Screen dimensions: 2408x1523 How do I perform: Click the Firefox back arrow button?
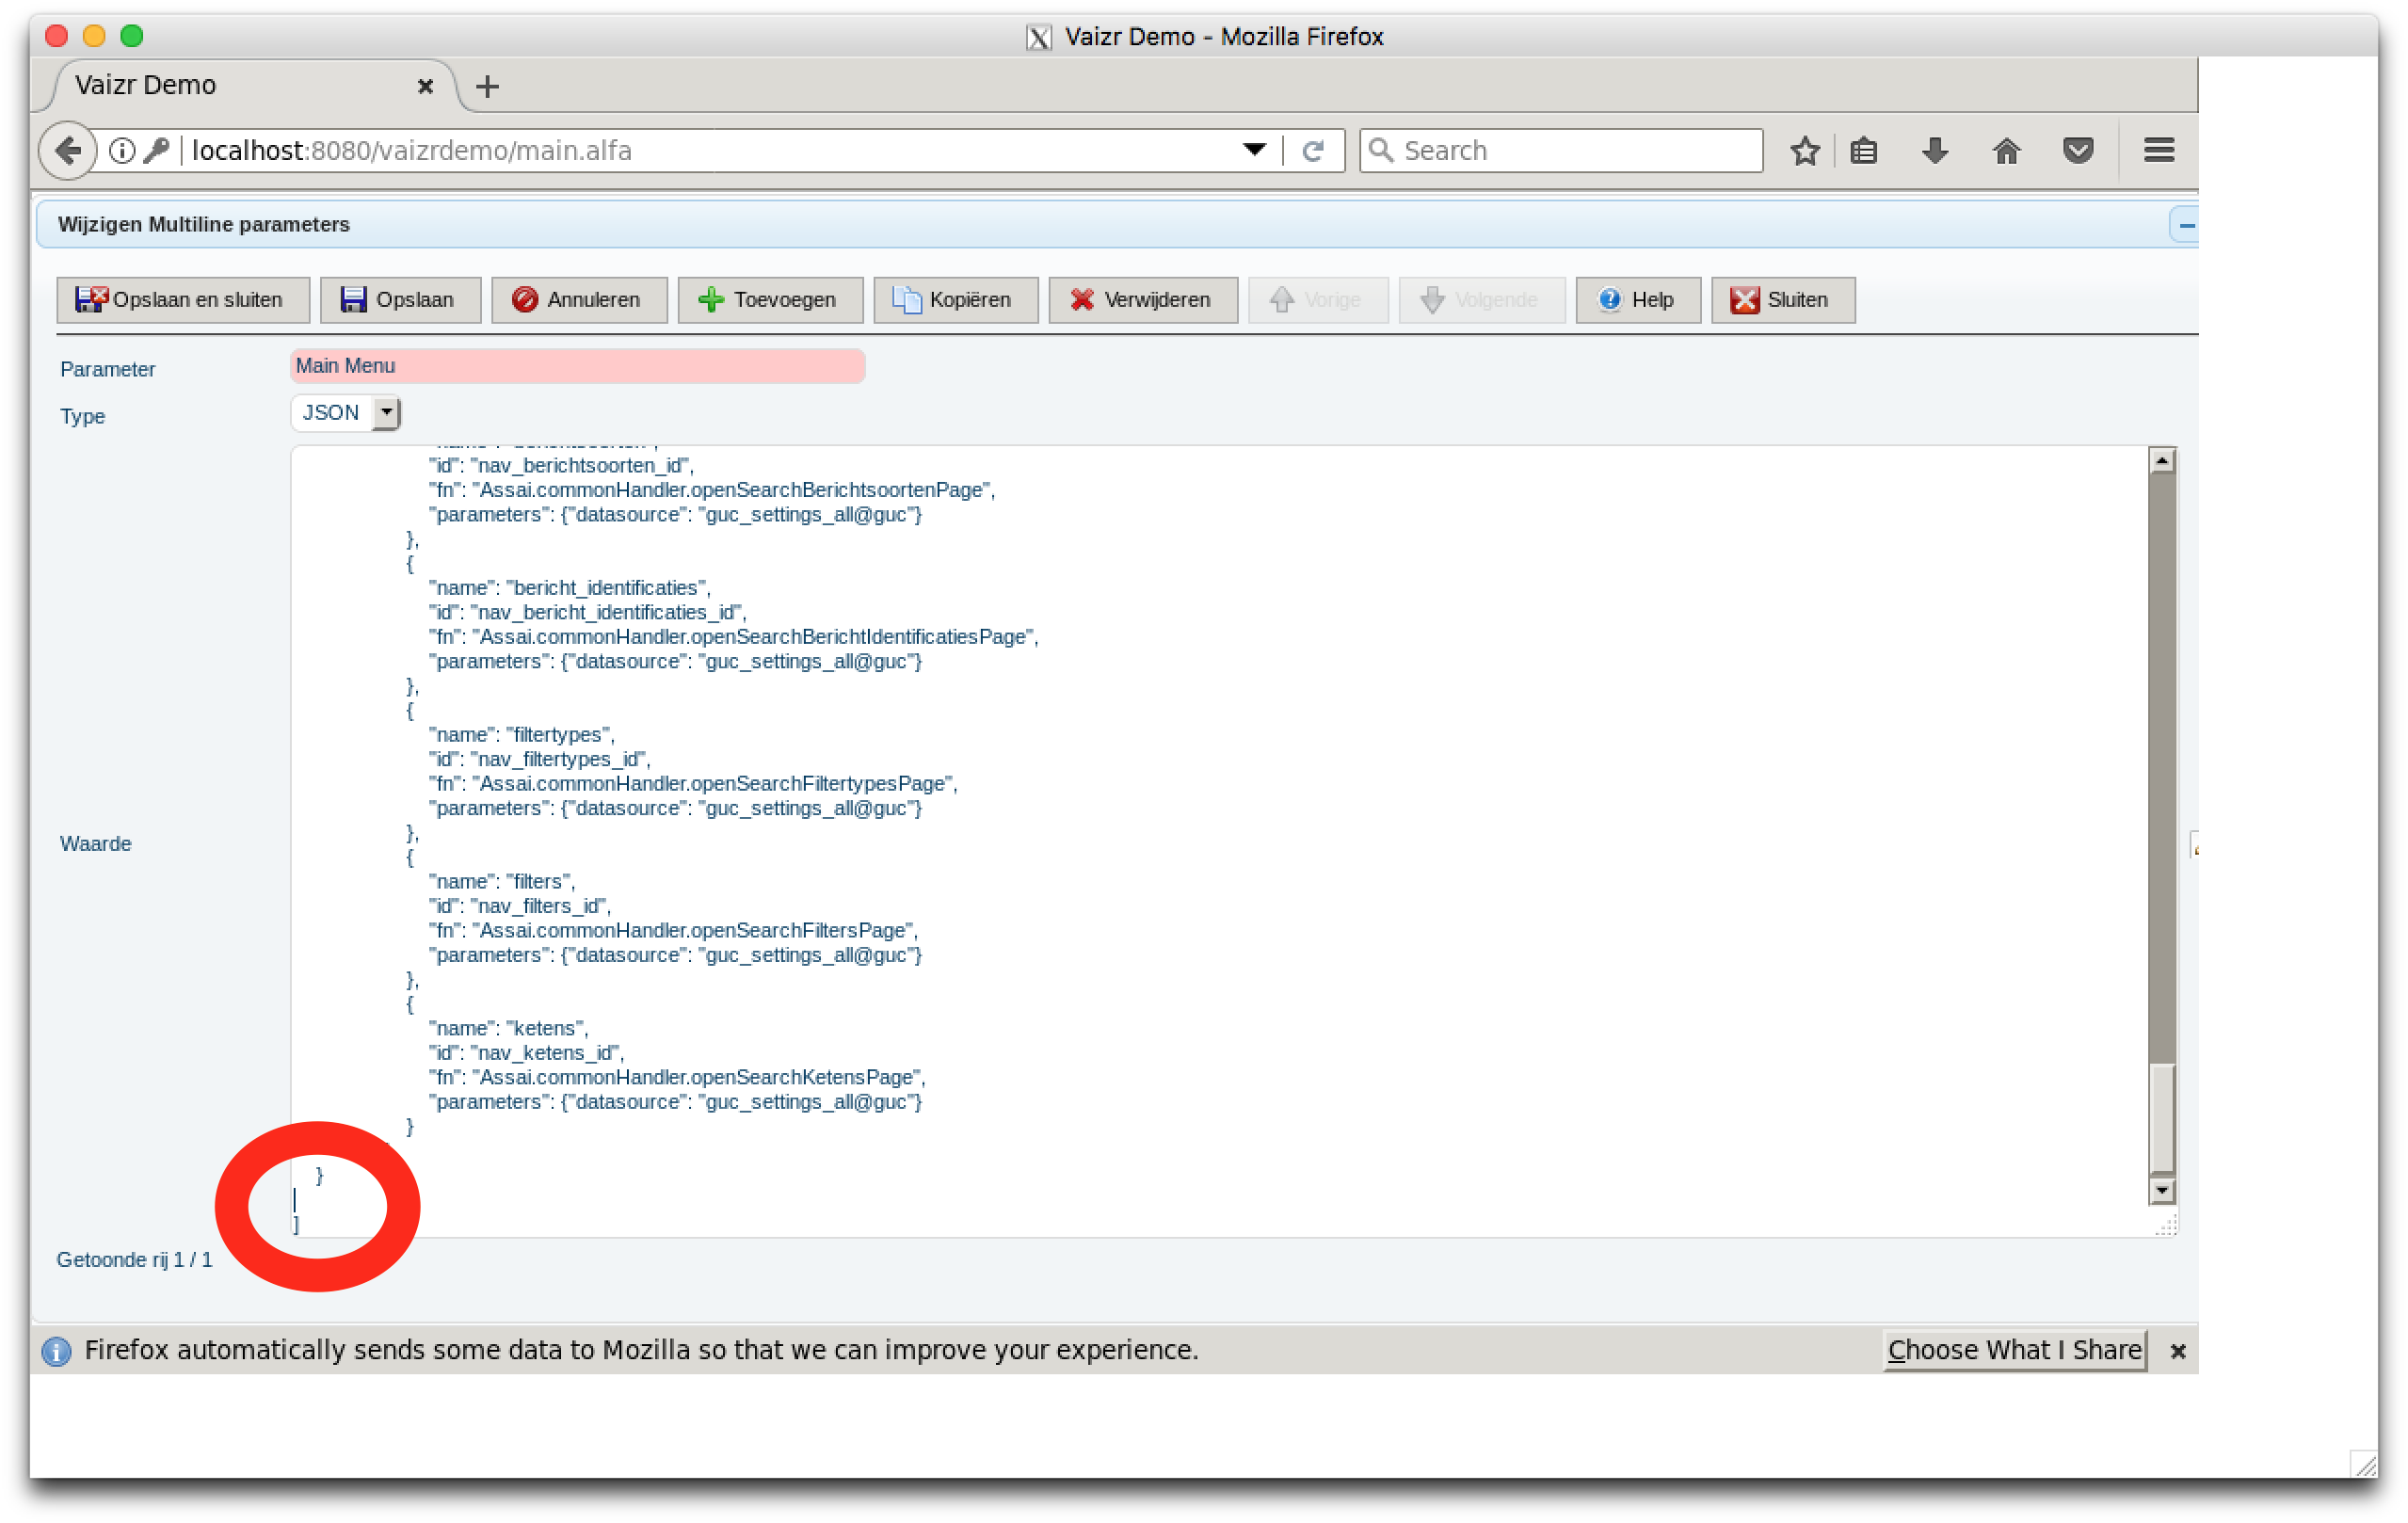pyautogui.click(x=67, y=151)
